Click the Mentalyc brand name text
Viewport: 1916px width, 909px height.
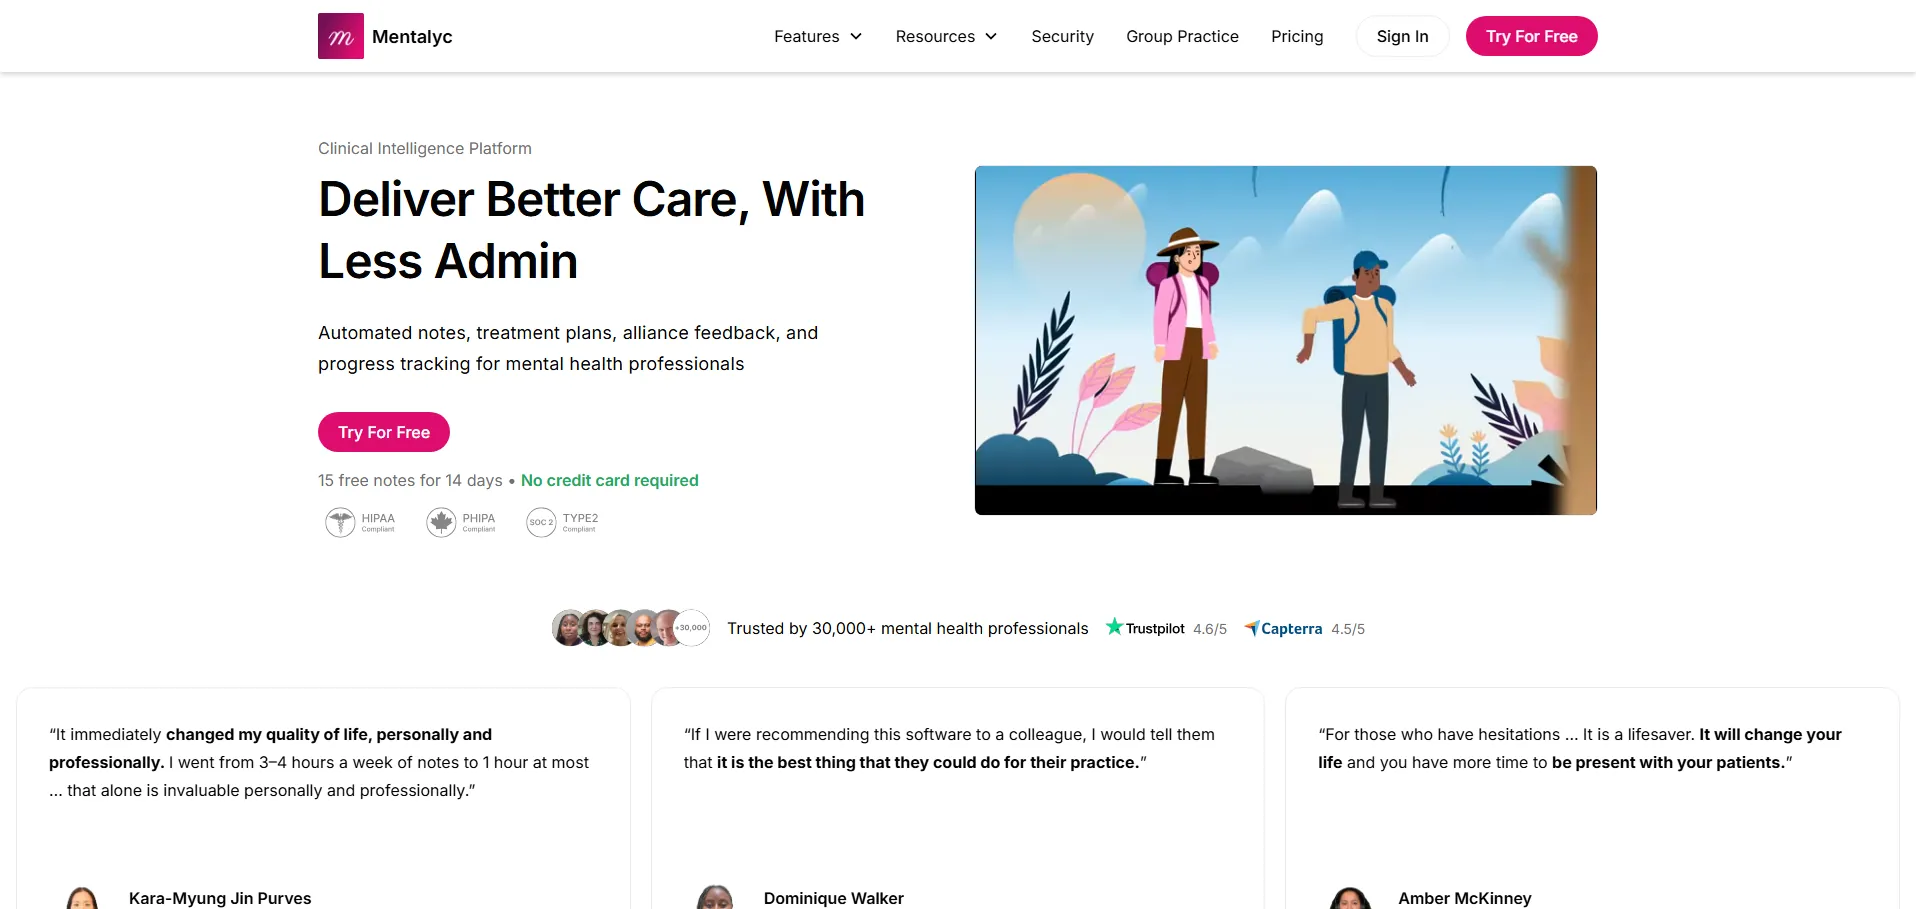[x=412, y=36]
